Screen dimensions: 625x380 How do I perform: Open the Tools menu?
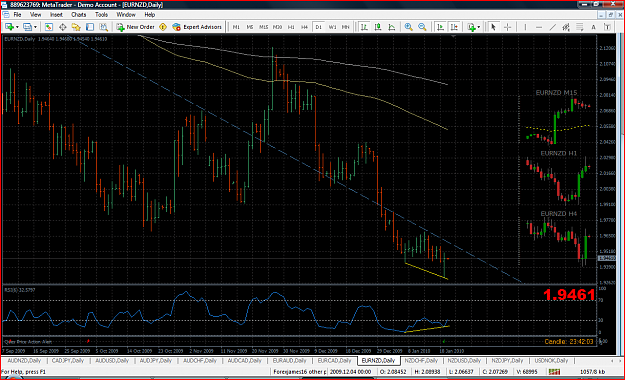click(x=101, y=15)
